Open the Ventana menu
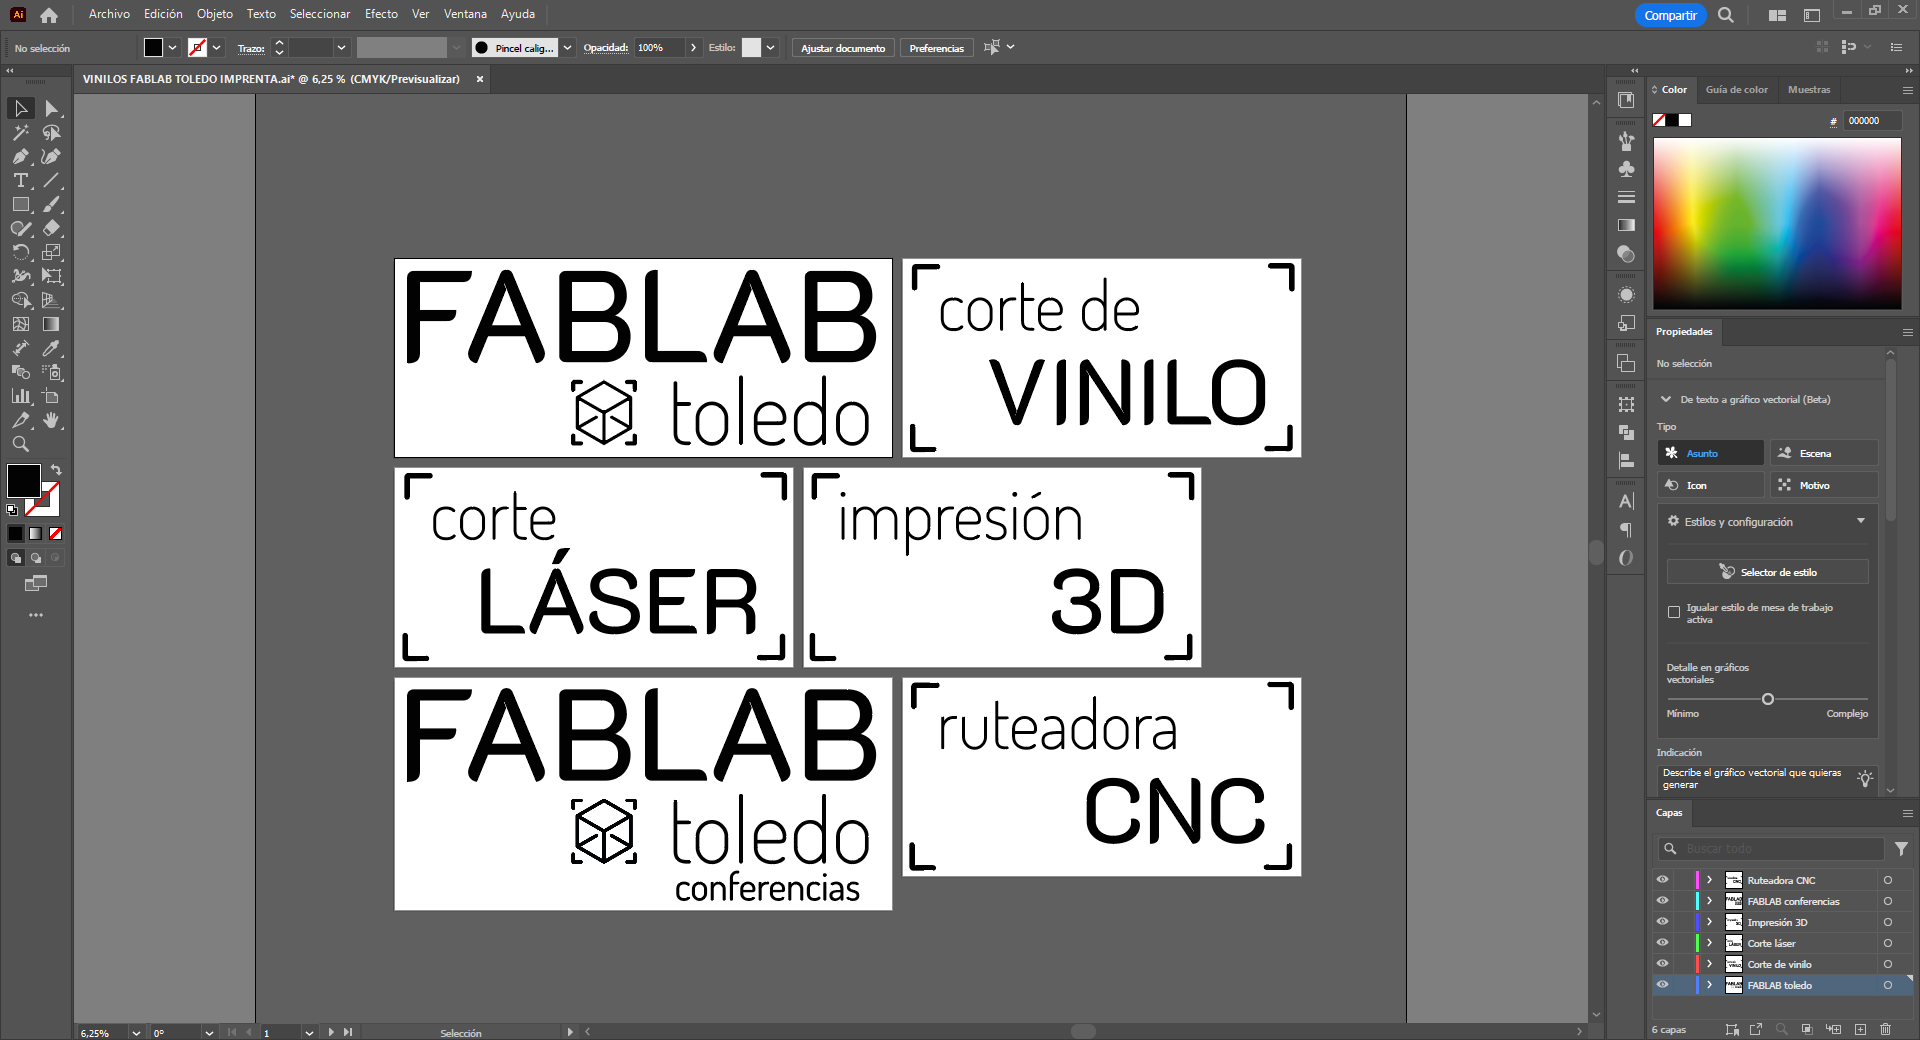1920x1040 pixels. tap(465, 14)
